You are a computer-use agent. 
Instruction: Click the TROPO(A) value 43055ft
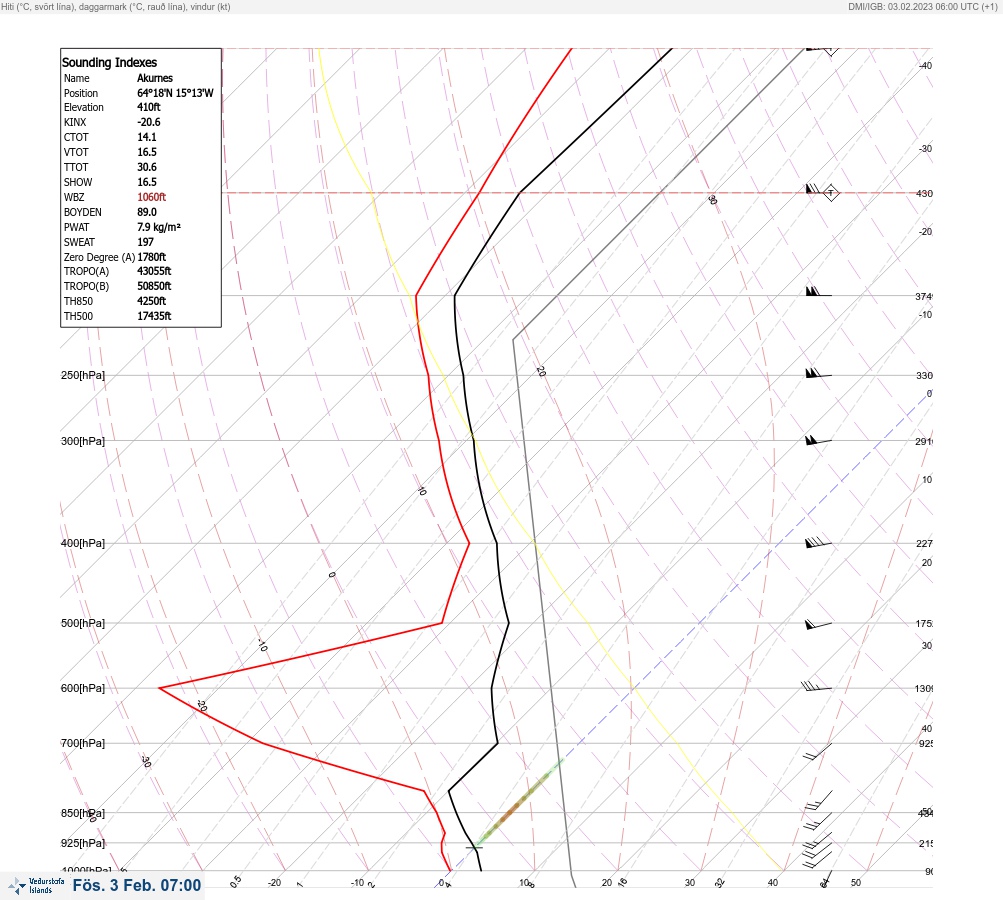click(x=154, y=271)
